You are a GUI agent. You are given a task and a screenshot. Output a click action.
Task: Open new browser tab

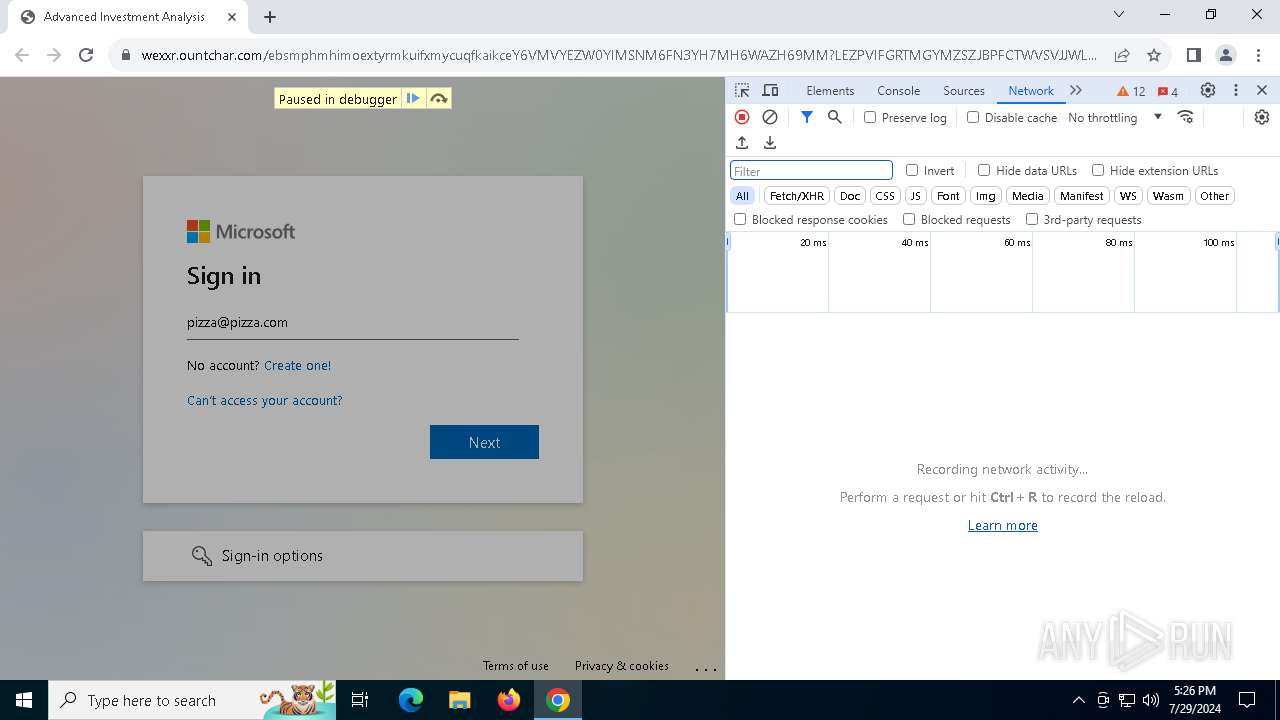click(x=270, y=17)
